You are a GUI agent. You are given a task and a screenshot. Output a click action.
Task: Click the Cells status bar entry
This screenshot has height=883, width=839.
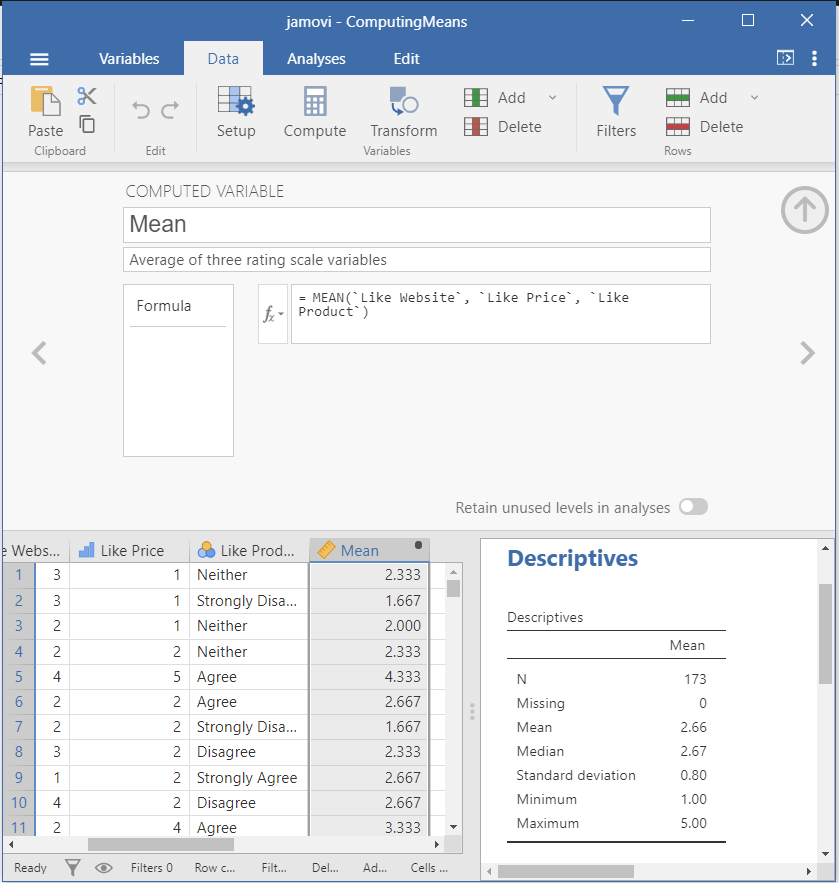point(429,868)
